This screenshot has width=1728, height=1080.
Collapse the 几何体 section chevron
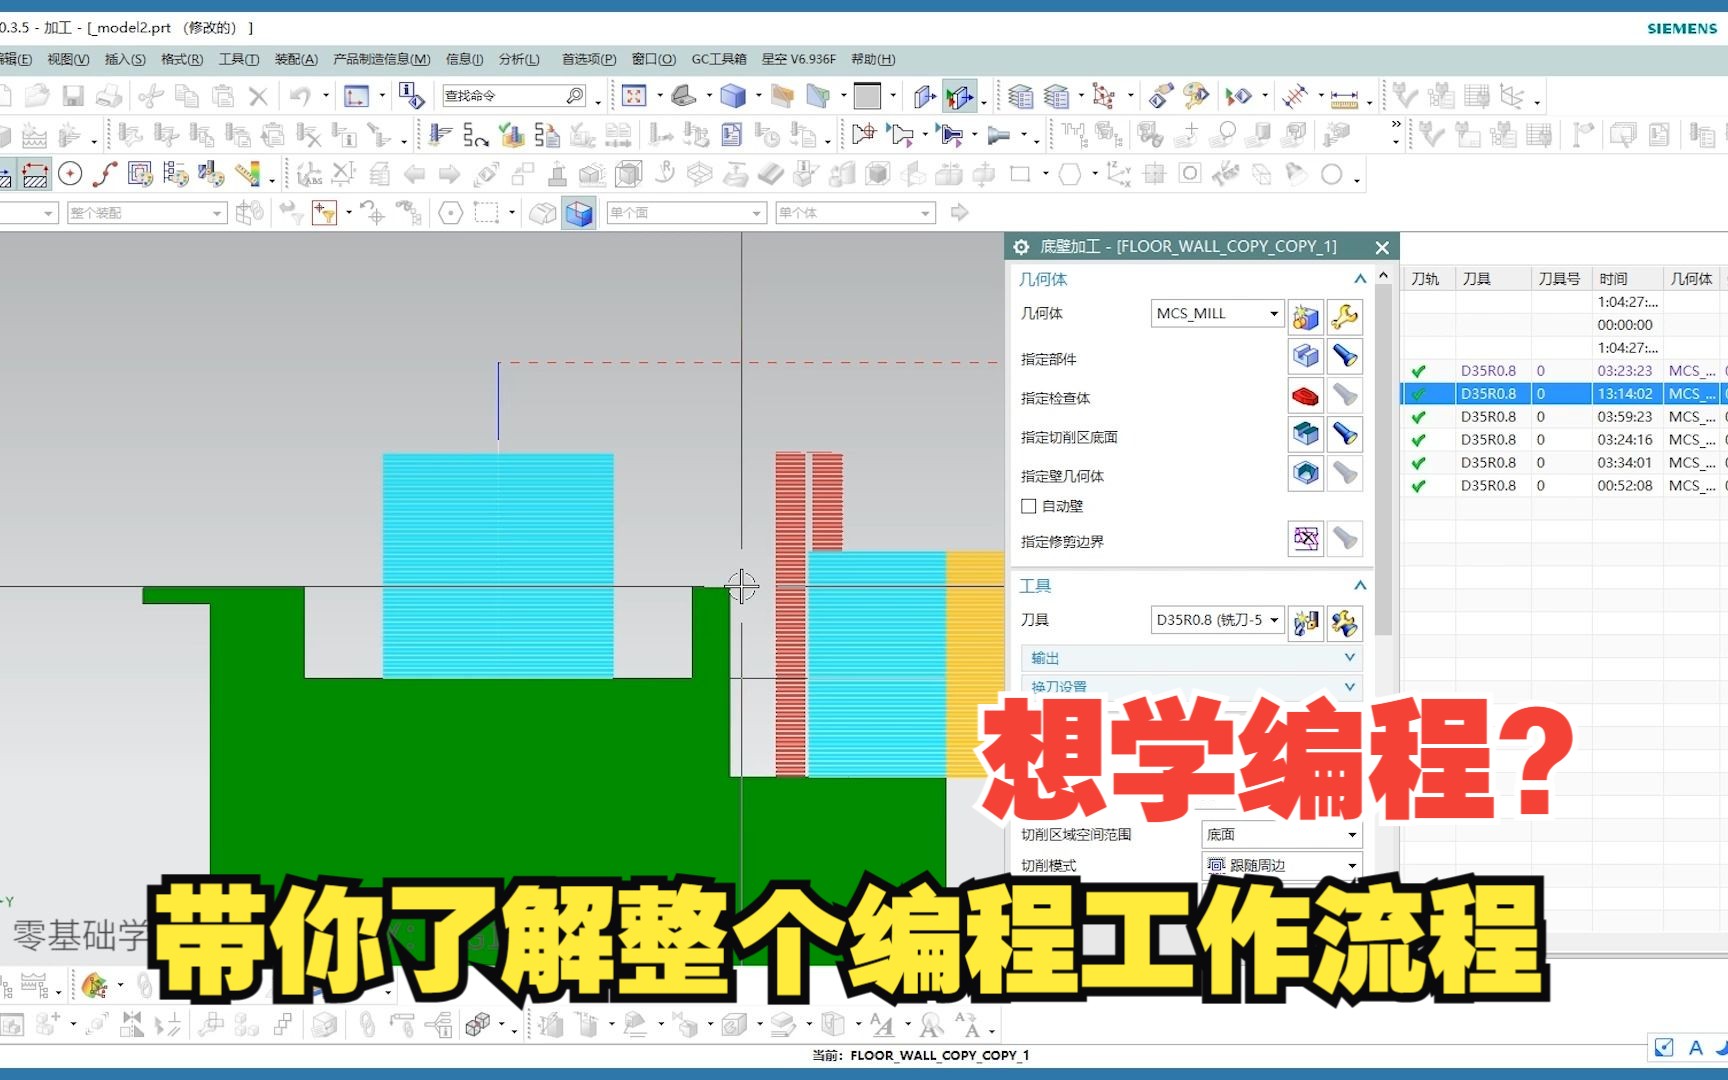coord(1359,279)
